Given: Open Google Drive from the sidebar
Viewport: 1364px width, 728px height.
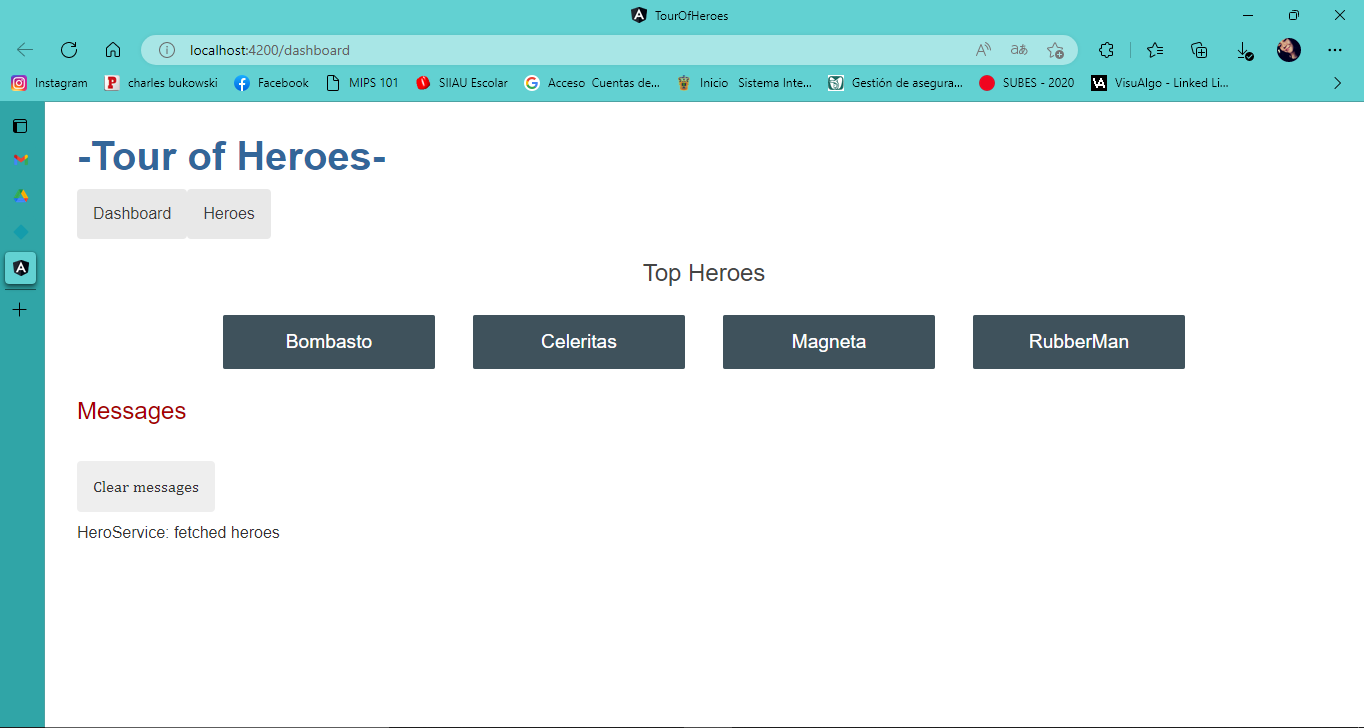Looking at the screenshot, I should coord(19,196).
